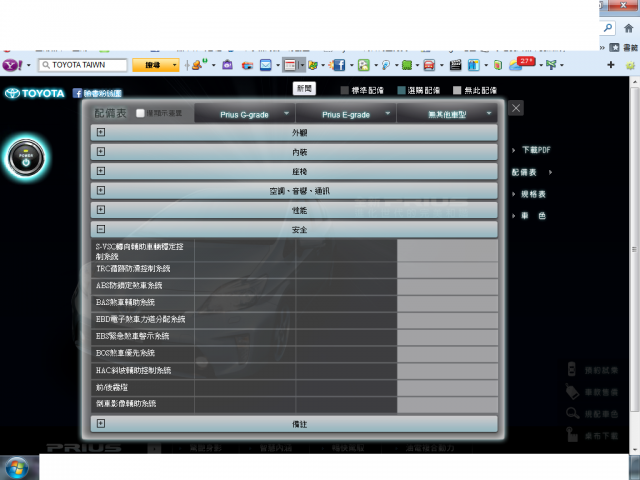Click the TOYOTA TAIWN search field
This screenshot has height=480, width=640.
click(83, 65)
